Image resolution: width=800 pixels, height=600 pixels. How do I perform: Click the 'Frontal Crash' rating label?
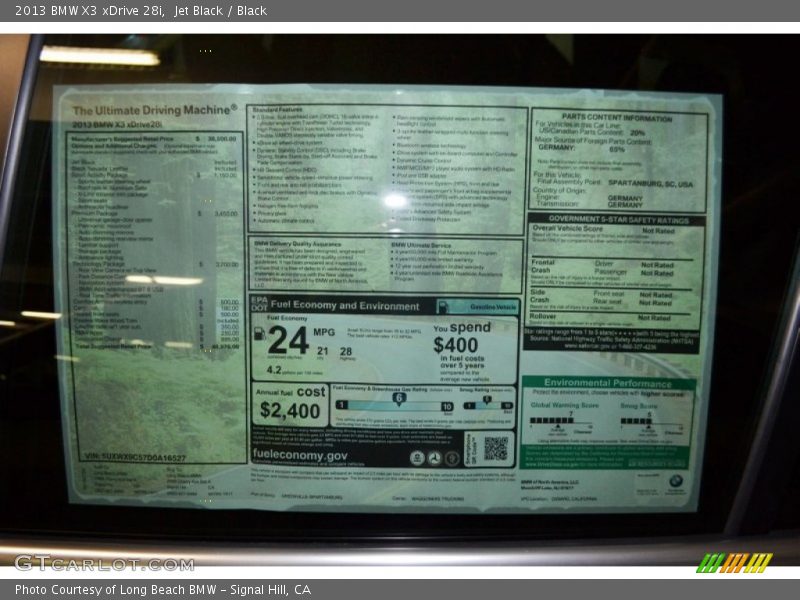click(542, 266)
